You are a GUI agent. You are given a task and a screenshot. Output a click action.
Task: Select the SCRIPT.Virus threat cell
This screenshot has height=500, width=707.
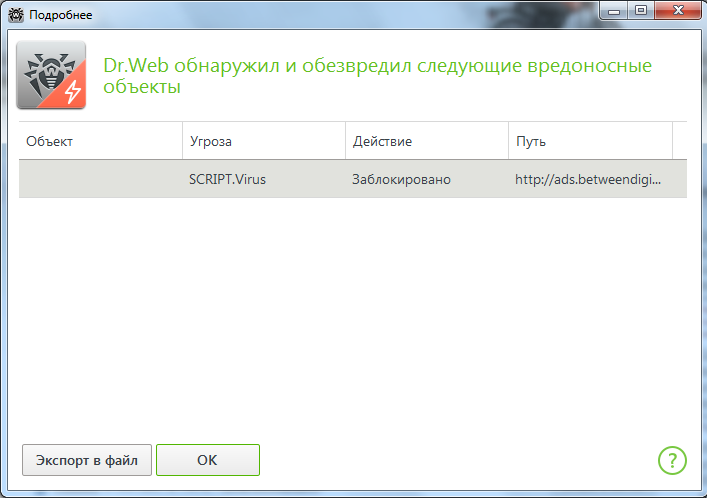264,179
